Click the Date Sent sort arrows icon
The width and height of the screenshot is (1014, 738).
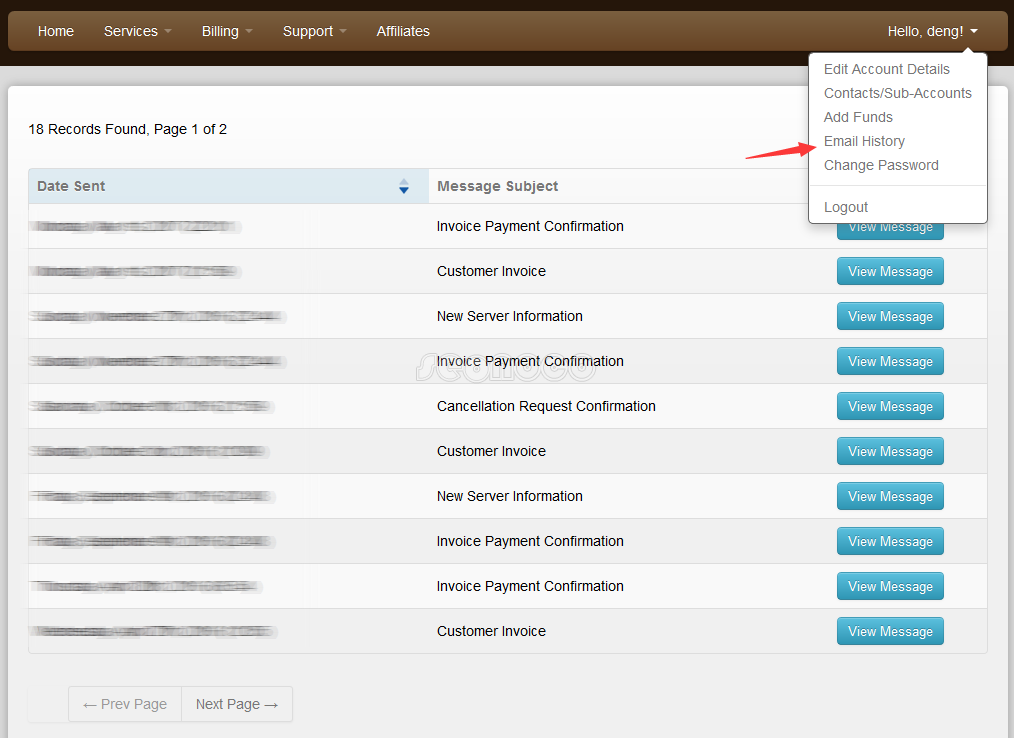point(404,186)
